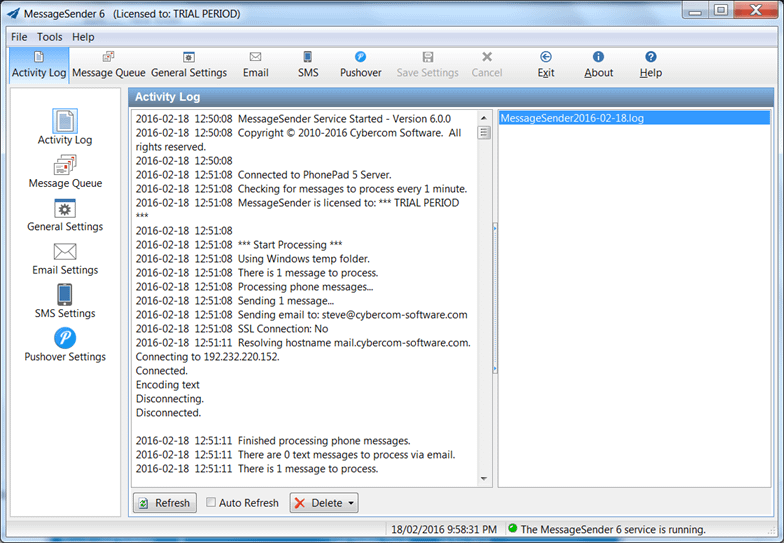Click the green service status indicator
The width and height of the screenshot is (784, 543).
(512, 528)
